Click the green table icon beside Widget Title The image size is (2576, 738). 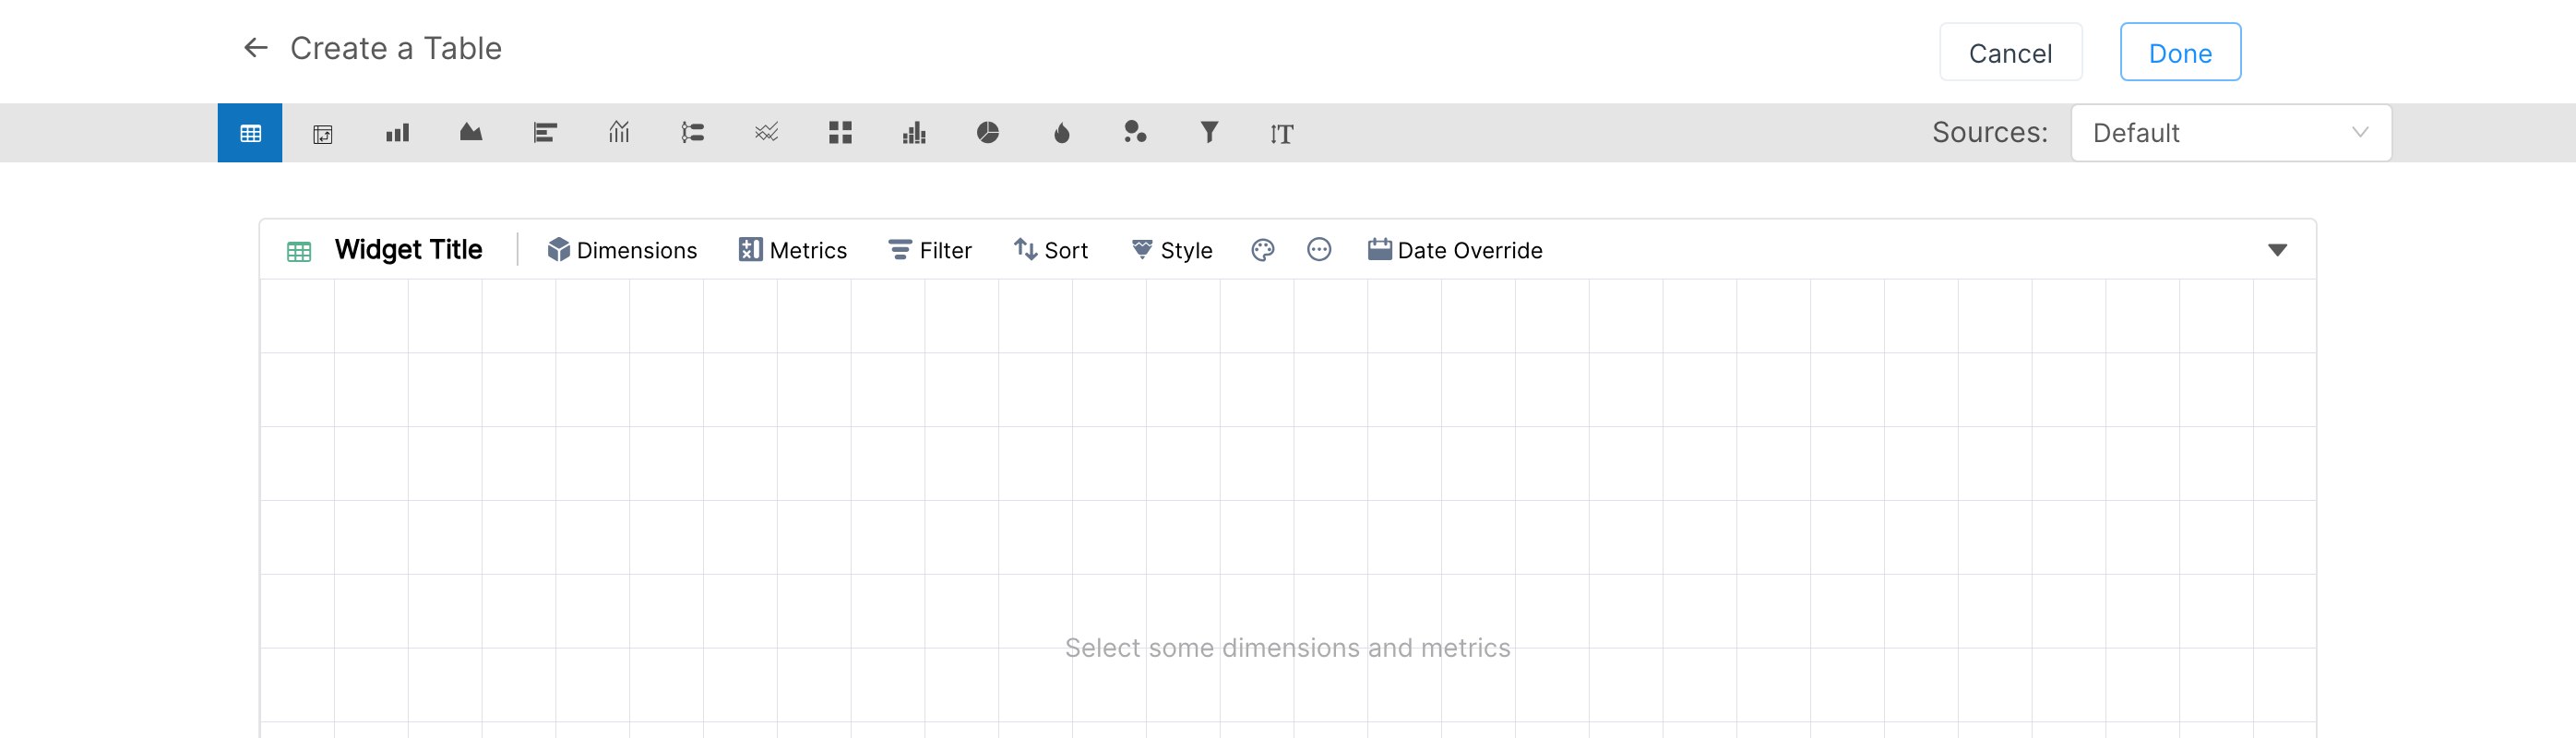tap(299, 251)
